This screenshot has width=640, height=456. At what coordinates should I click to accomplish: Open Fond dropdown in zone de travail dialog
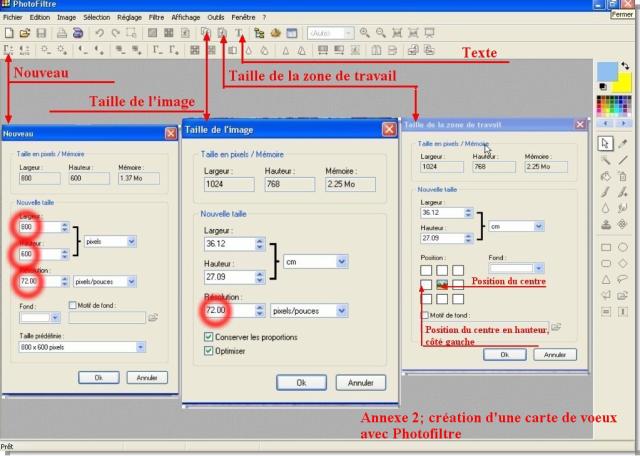(x=539, y=268)
